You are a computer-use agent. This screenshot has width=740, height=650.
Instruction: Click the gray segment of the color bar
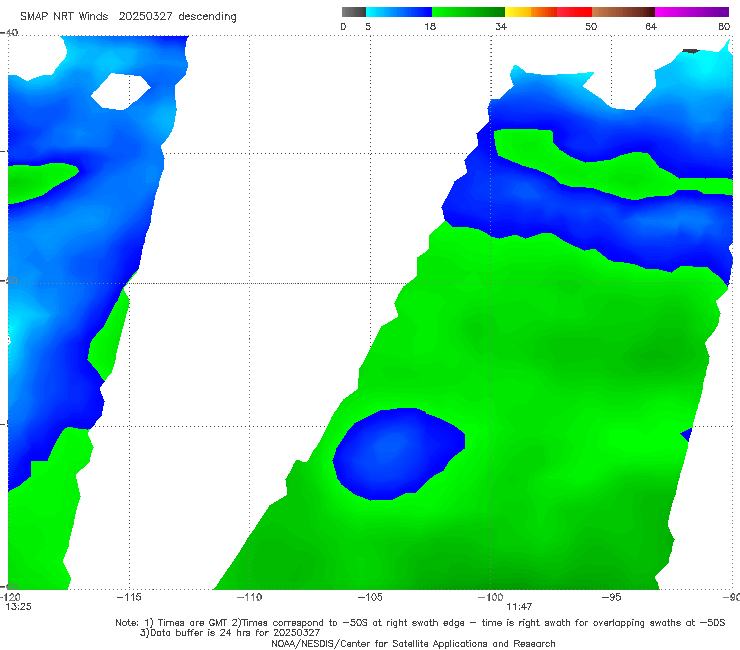[354, 12]
